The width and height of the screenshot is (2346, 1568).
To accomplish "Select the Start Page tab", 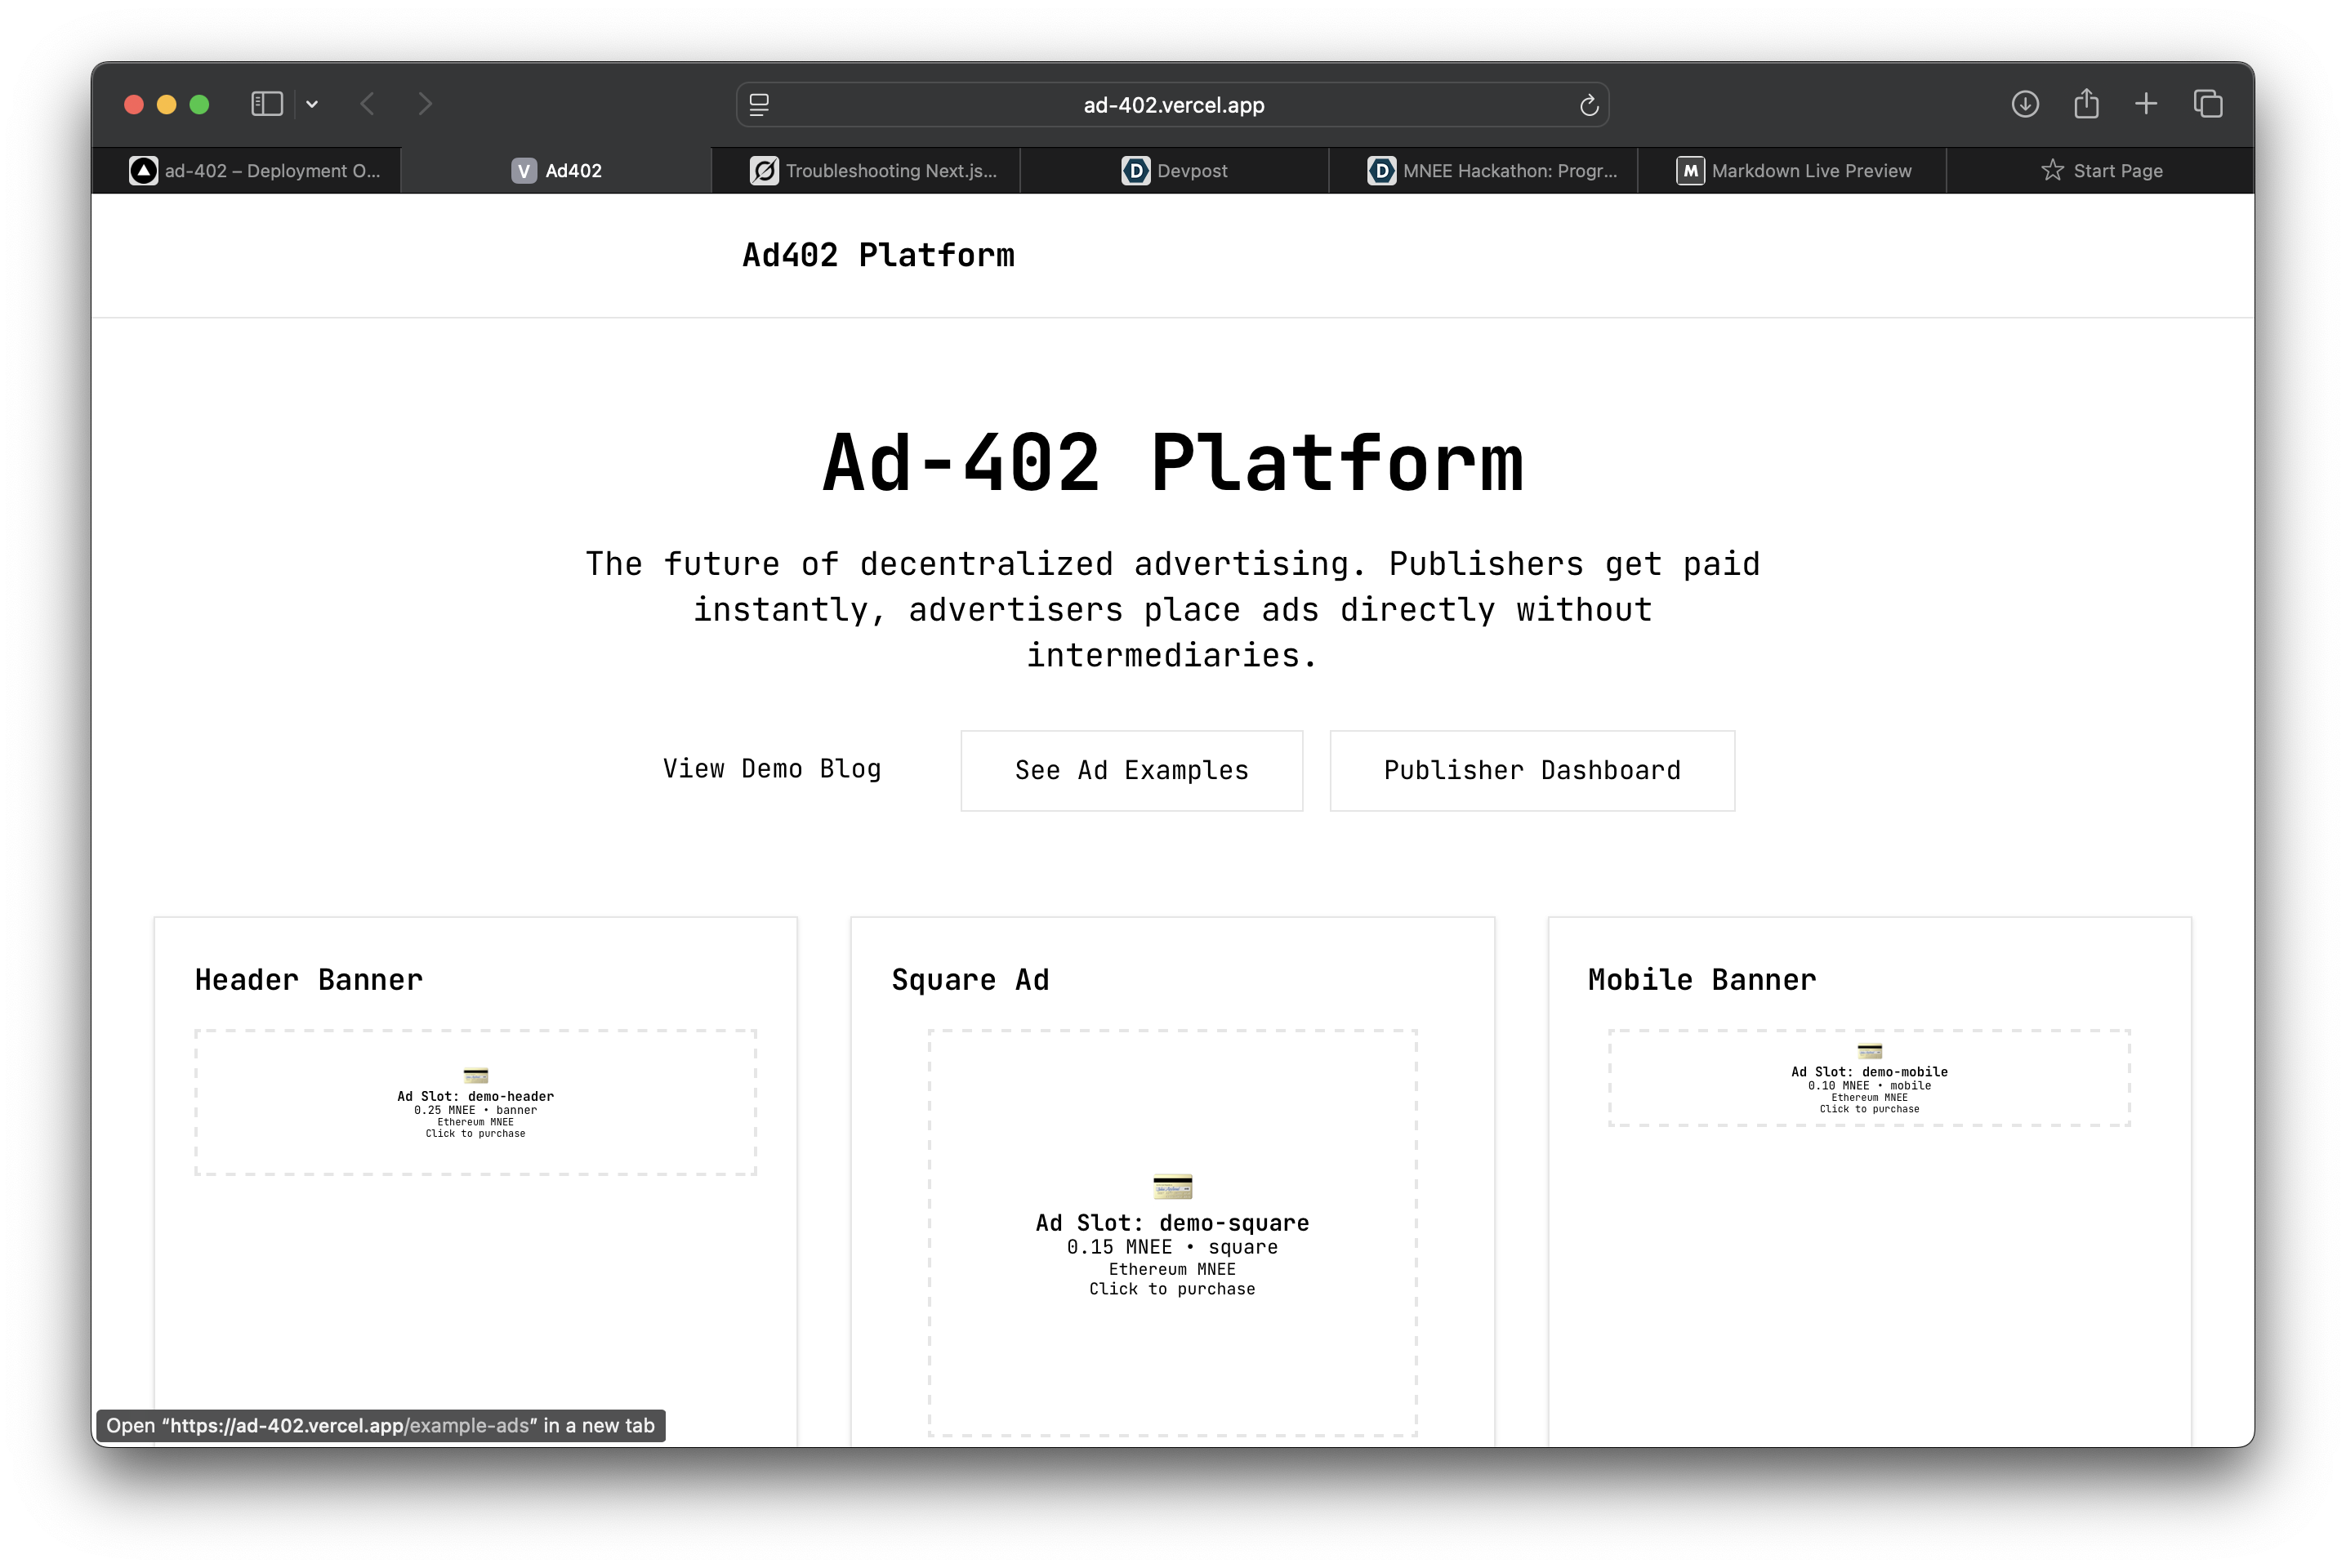I will (x=2101, y=171).
